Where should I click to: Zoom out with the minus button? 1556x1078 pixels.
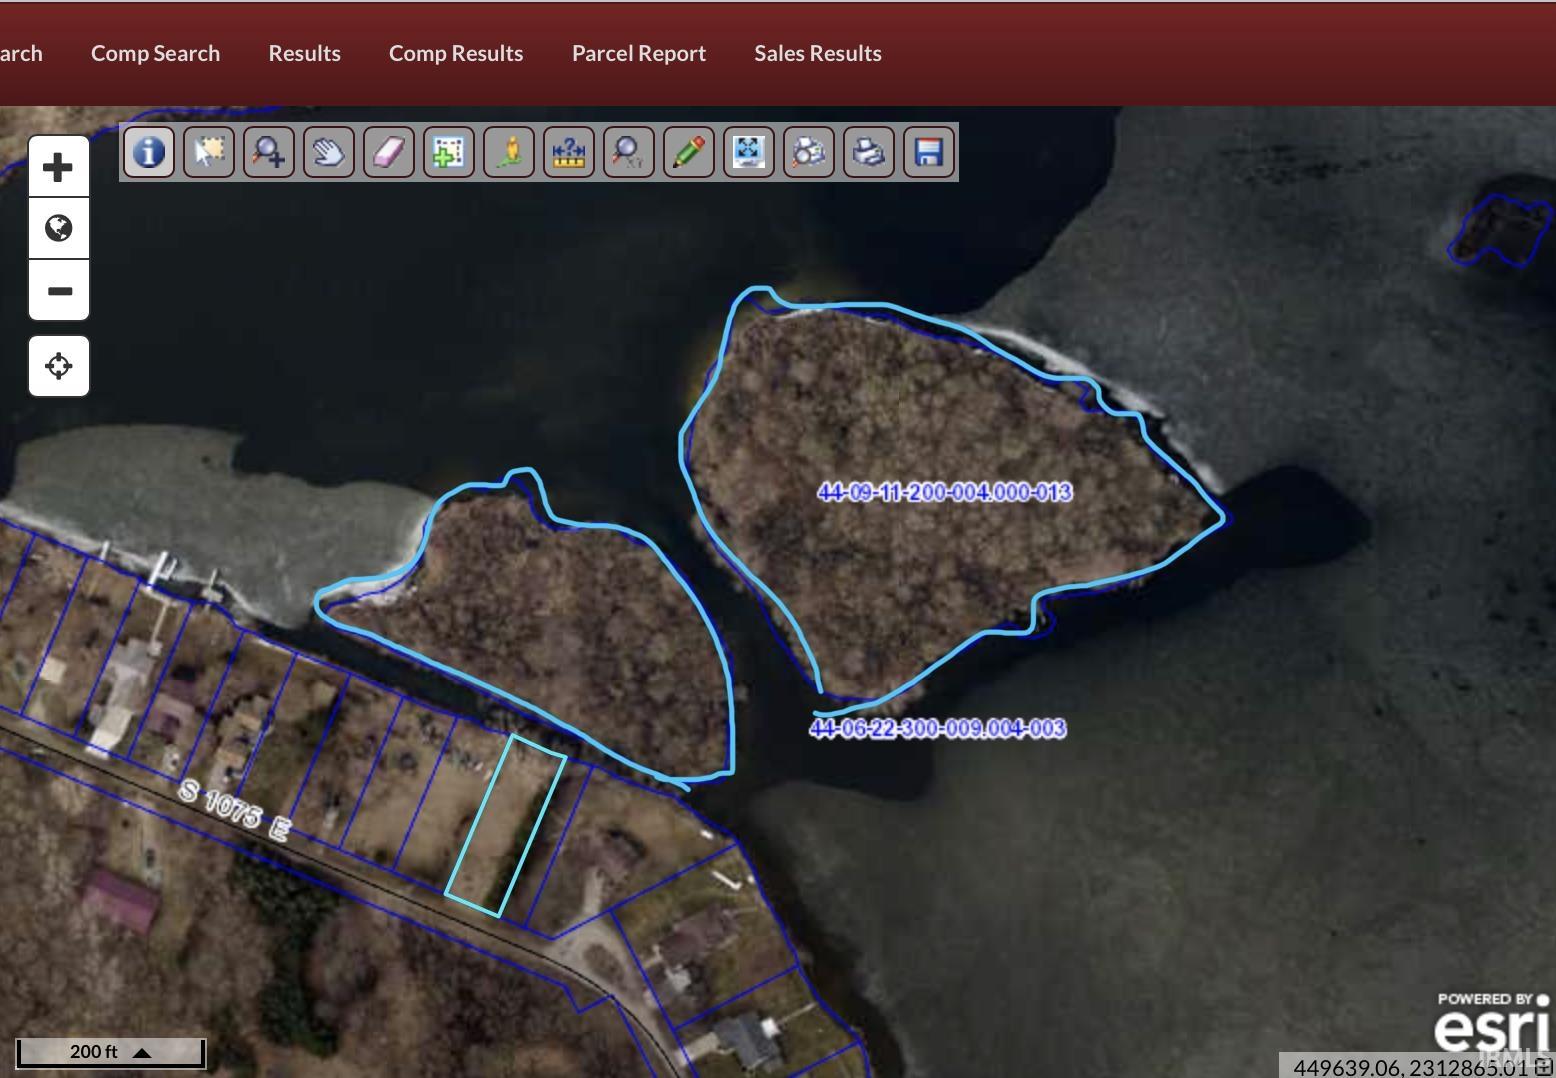tap(59, 290)
